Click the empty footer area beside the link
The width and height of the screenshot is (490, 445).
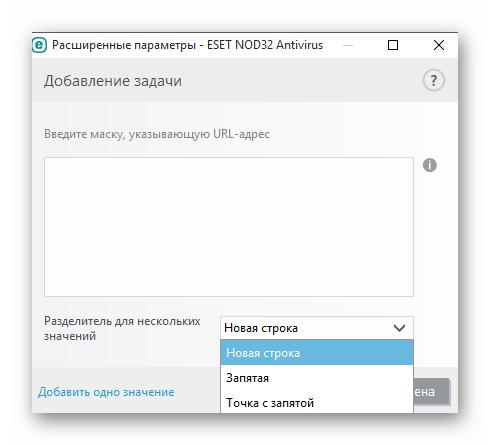coord(197,392)
